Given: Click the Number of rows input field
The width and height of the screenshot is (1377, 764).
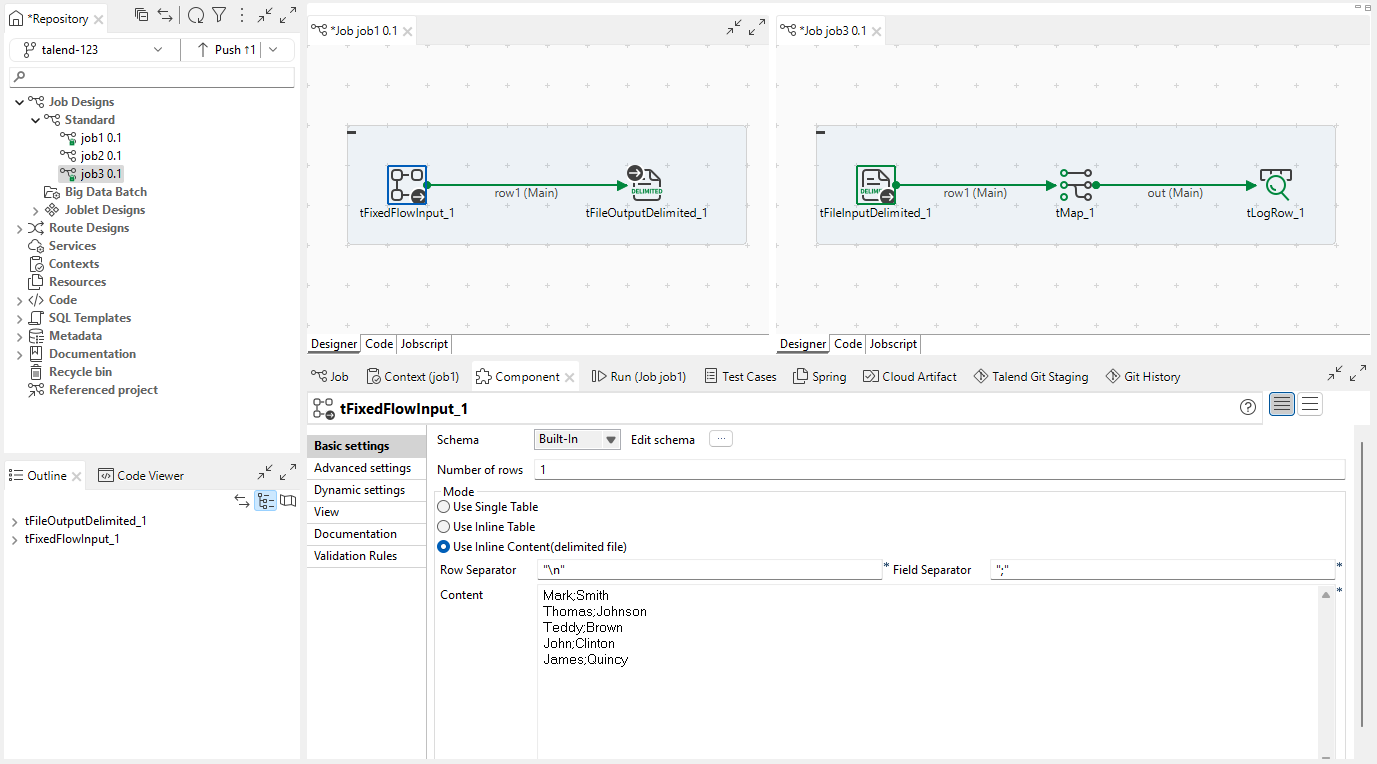Looking at the screenshot, I should tap(940, 470).
